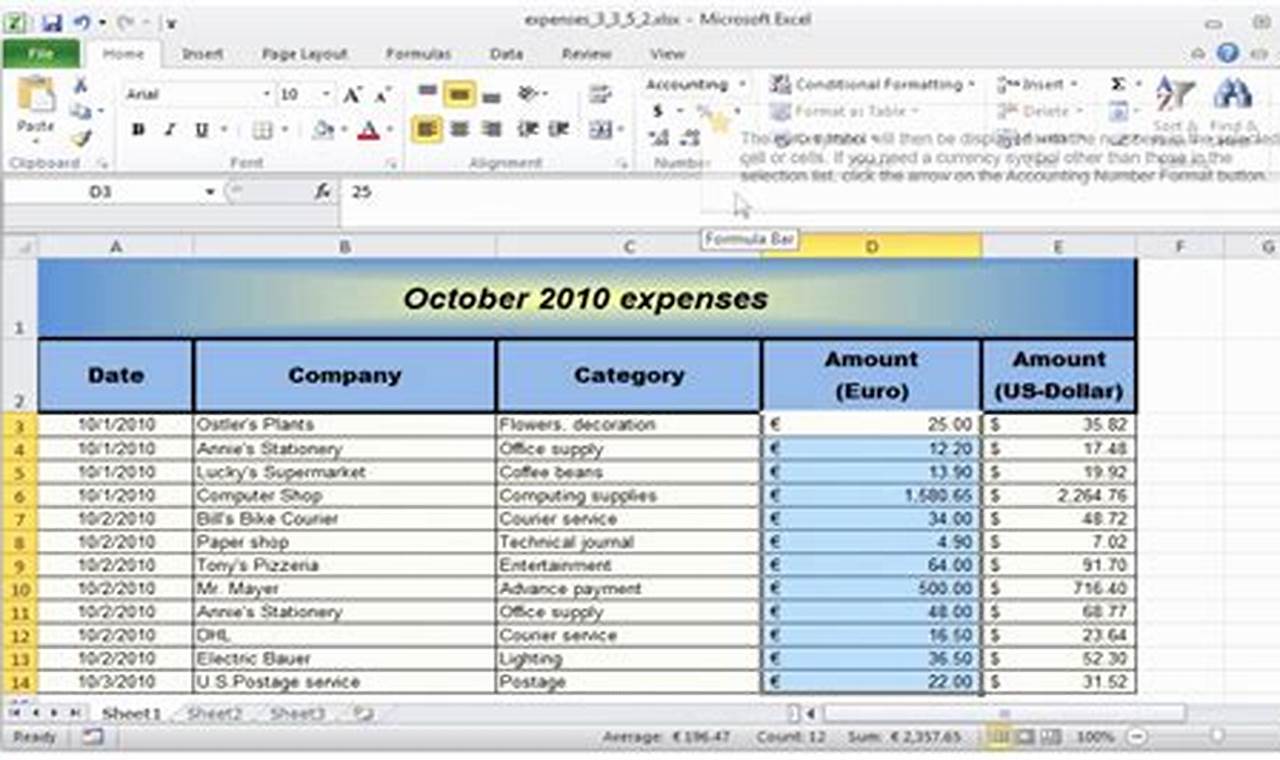Toggle Align Text Right
The image size is (1280, 760).
pos(491,129)
